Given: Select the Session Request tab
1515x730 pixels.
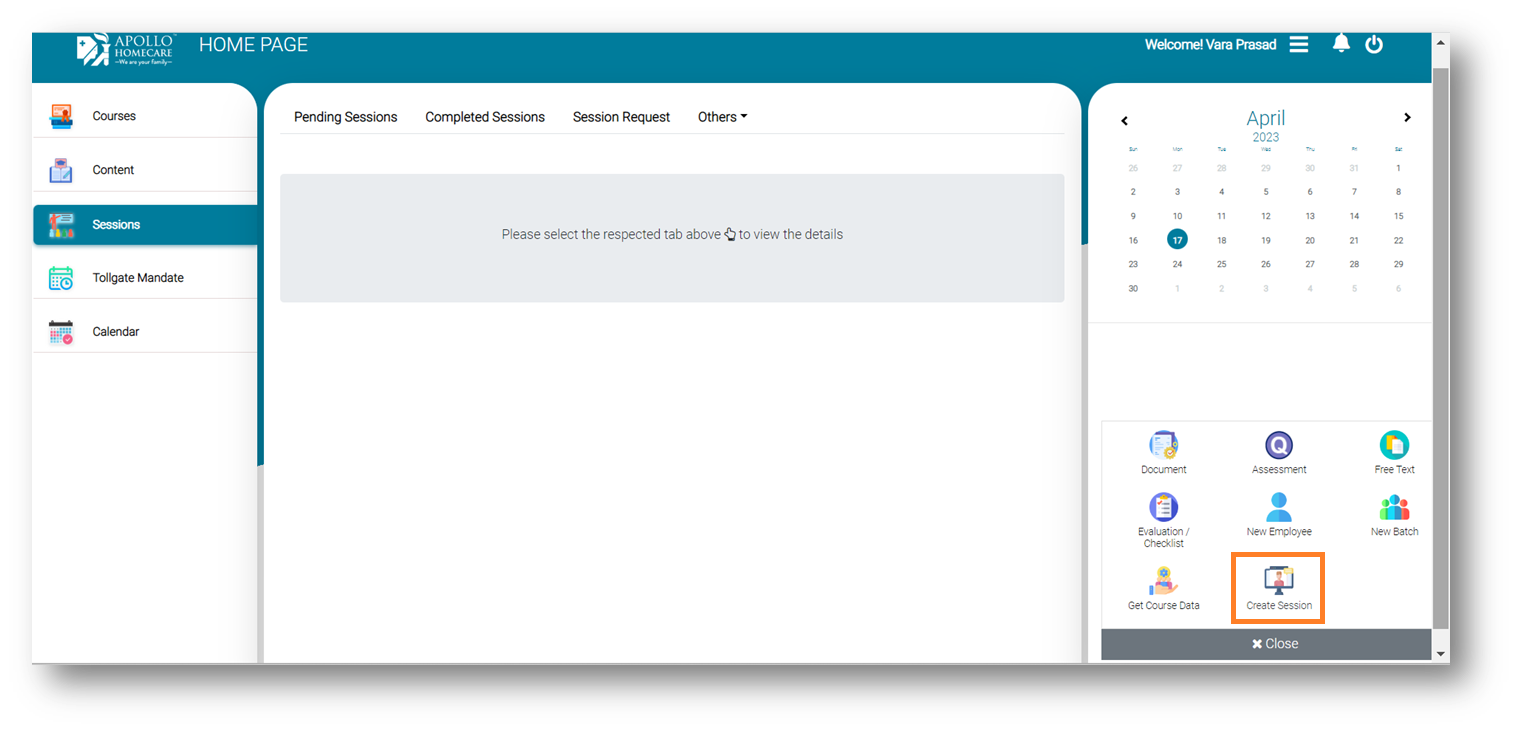Looking at the screenshot, I should tap(621, 117).
